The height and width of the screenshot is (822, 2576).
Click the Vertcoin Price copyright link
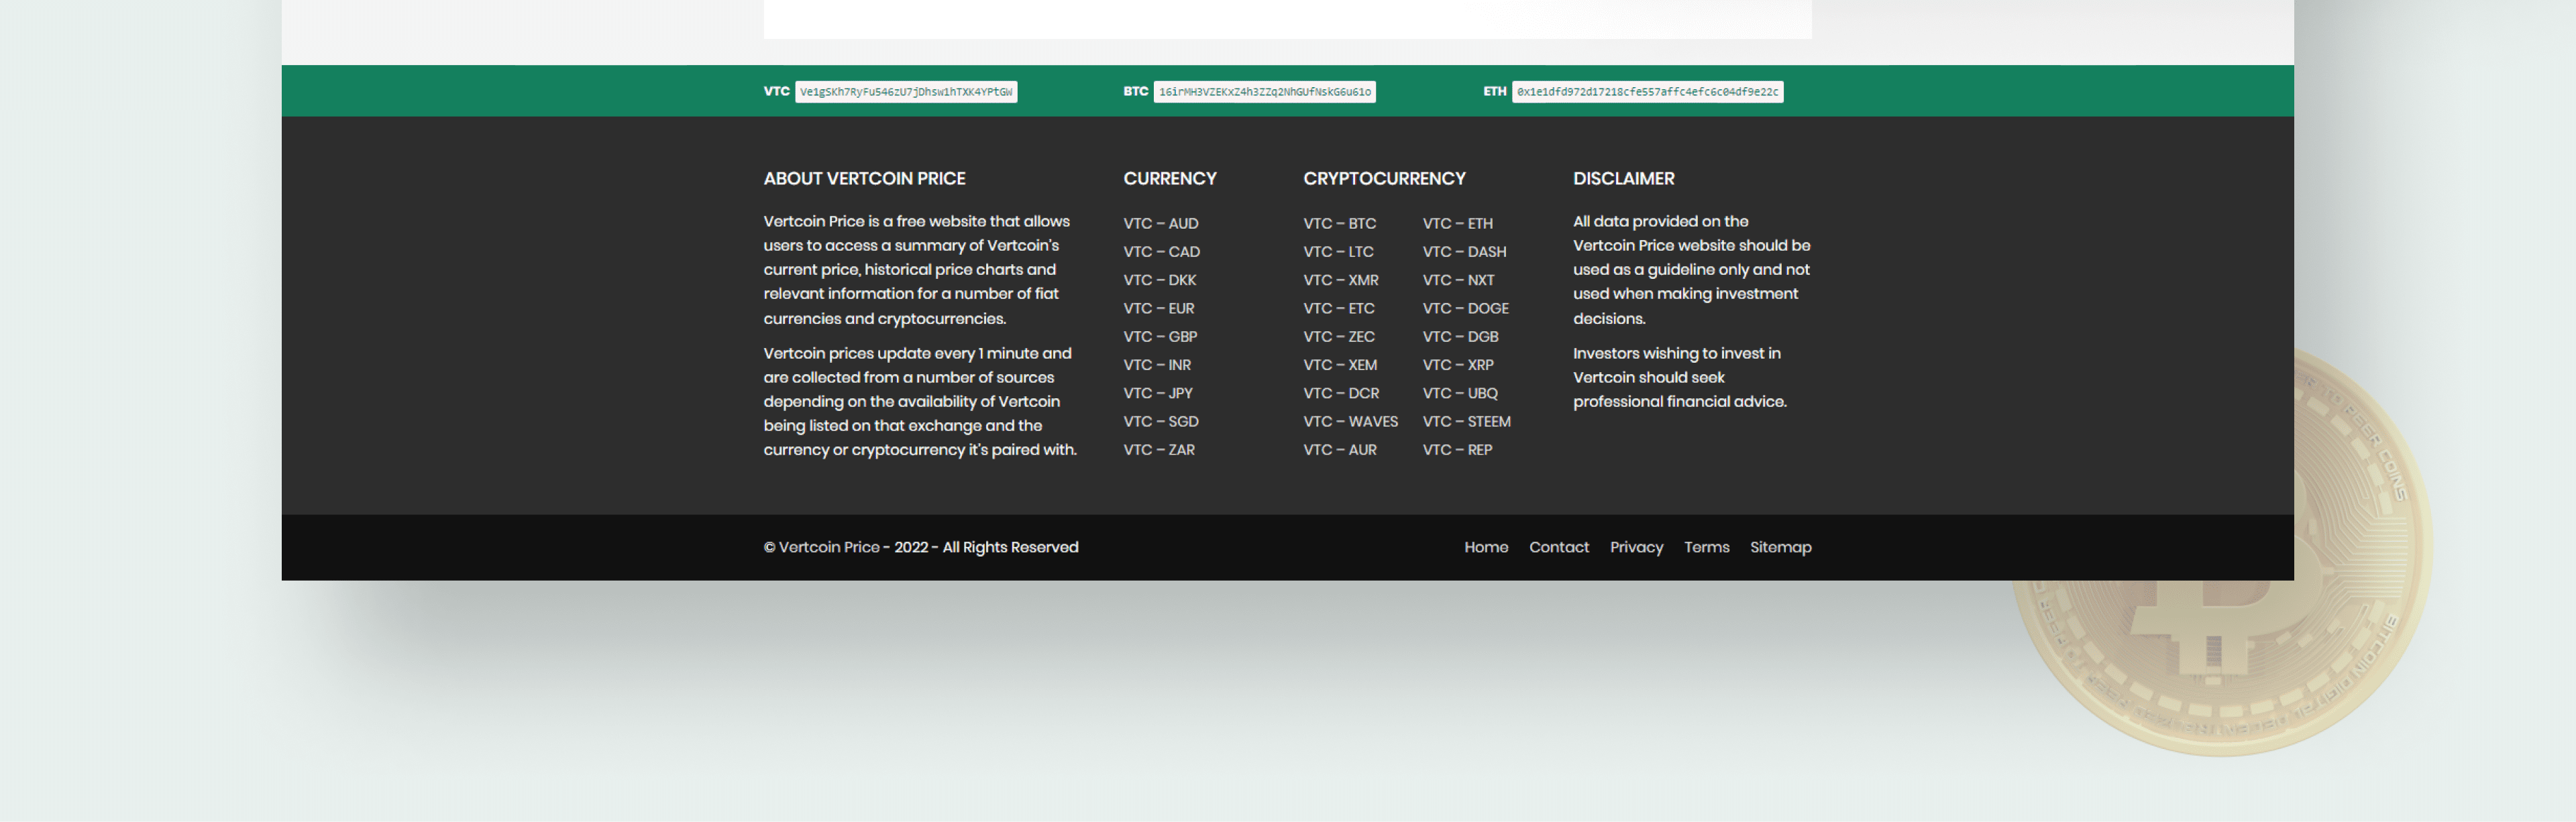pos(829,547)
